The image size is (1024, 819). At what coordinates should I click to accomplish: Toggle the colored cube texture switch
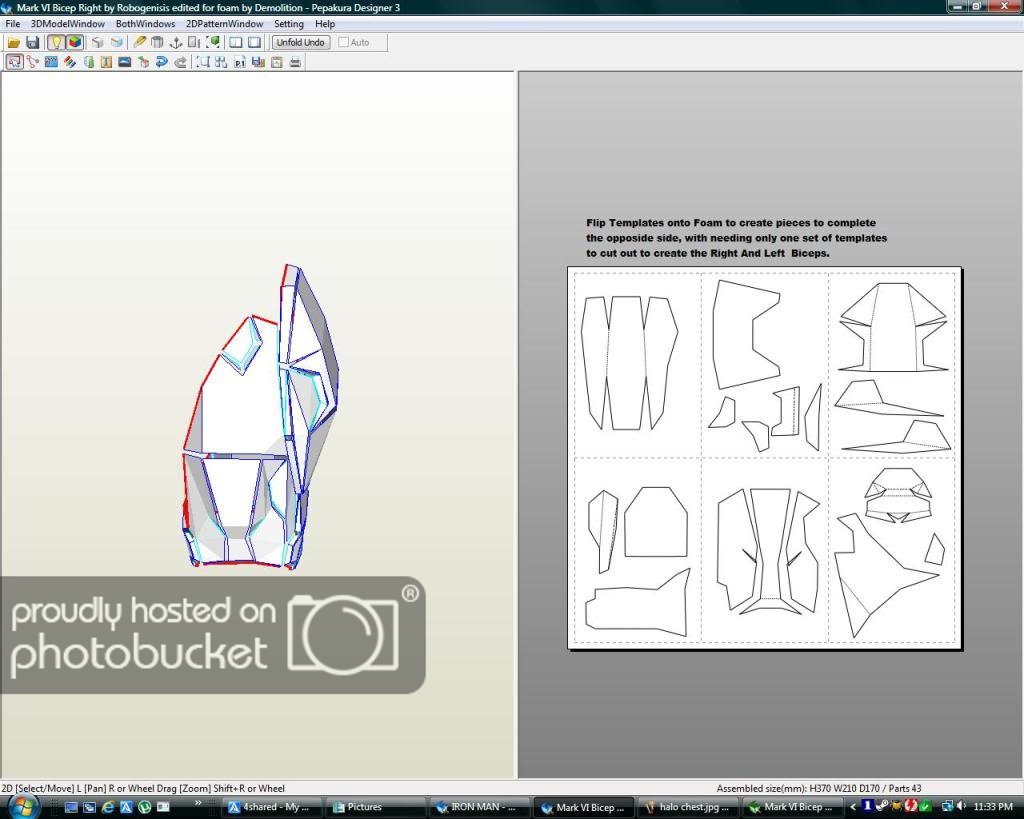(x=74, y=42)
